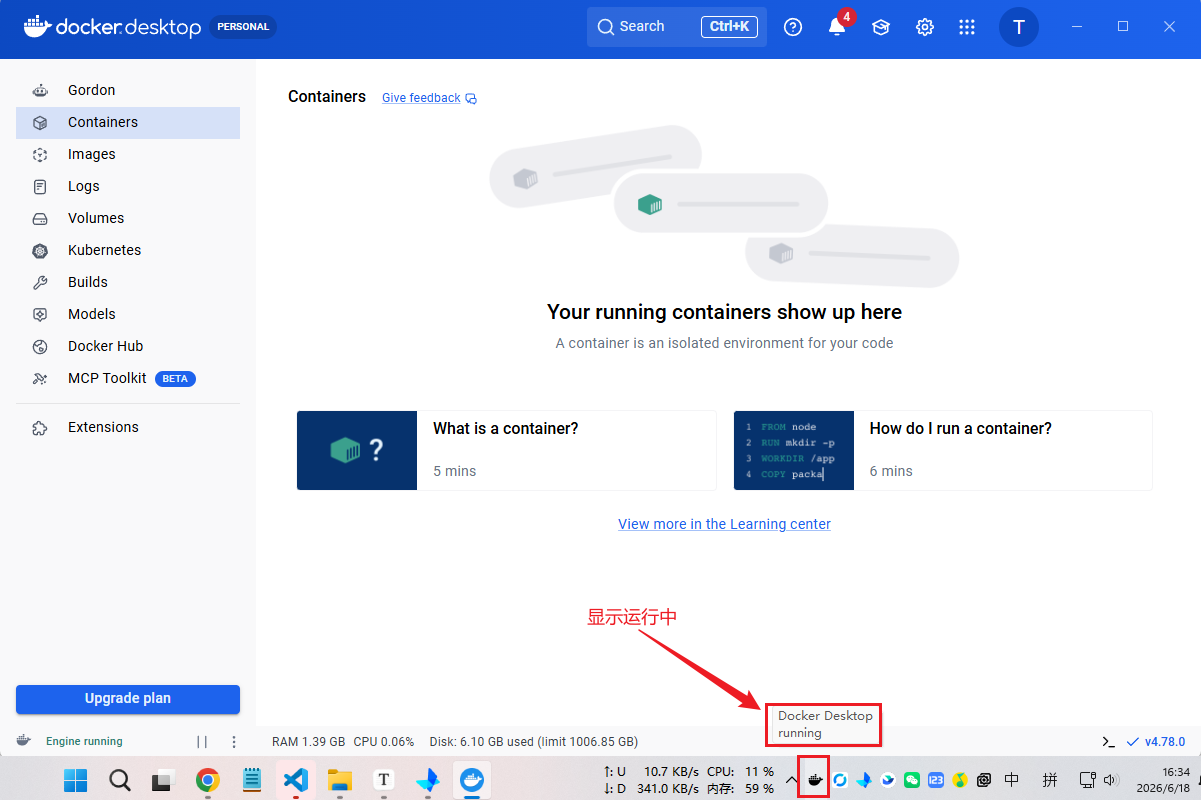Viewport: 1201px width, 800px height.
Task: Open Windows Start menu
Action: (75, 780)
